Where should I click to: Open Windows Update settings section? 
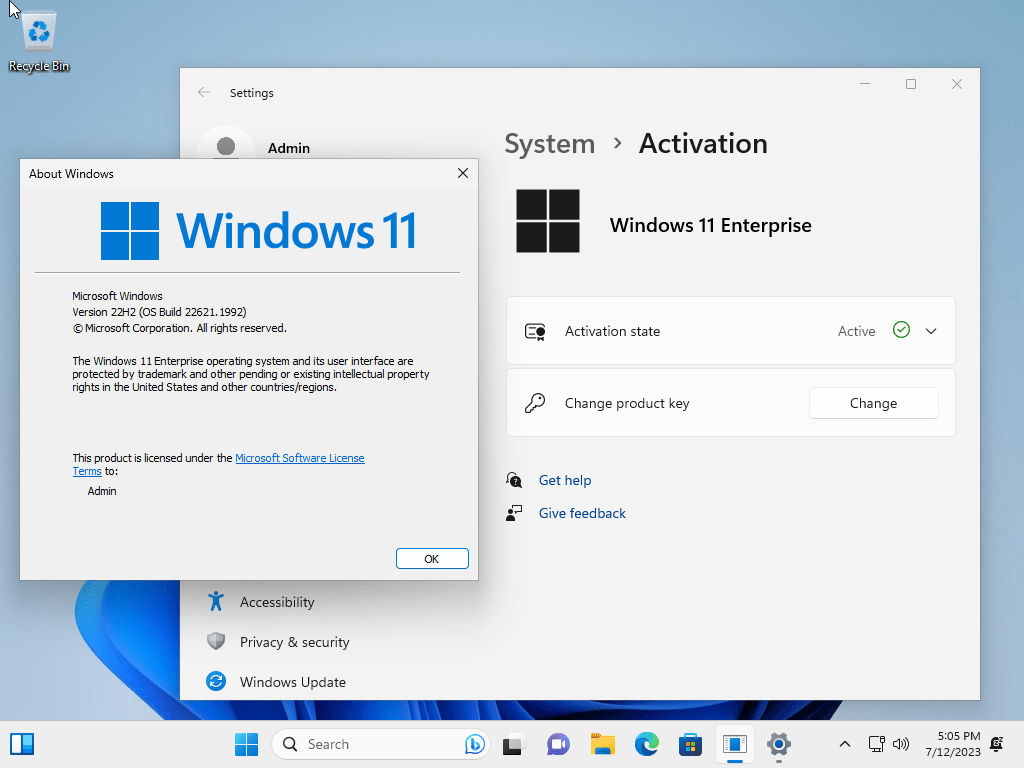click(293, 682)
